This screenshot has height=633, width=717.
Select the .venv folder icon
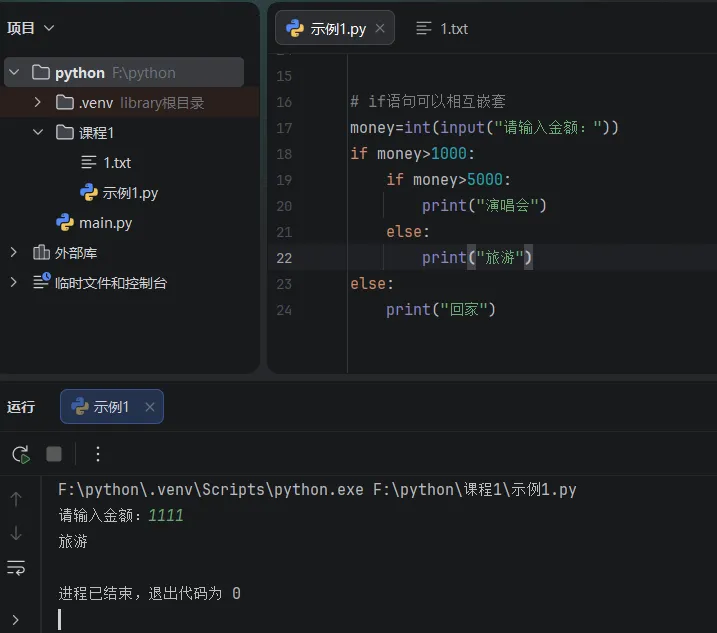64,102
